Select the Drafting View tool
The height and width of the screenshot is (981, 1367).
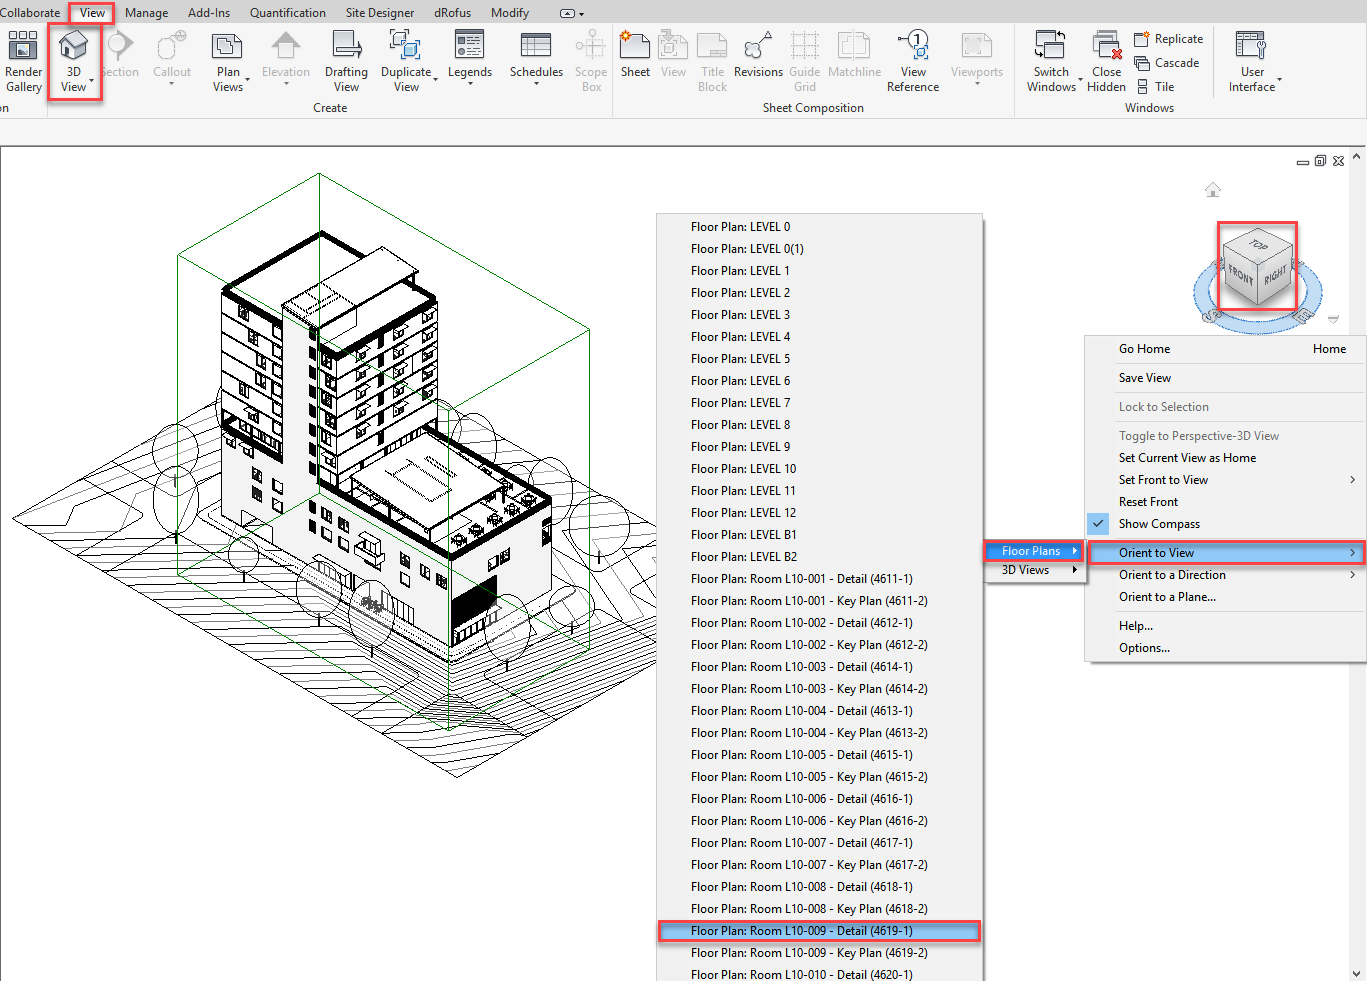(346, 61)
